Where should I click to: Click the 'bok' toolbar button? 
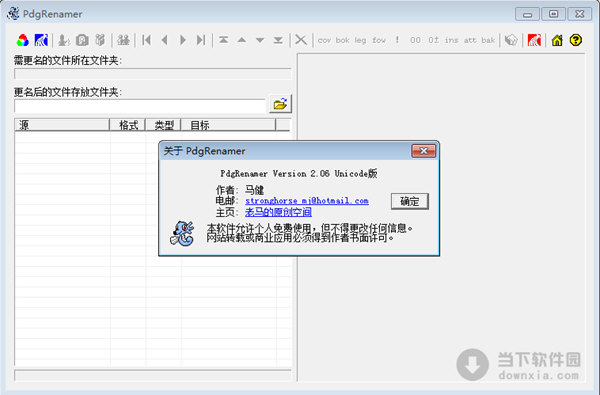(x=342, y=40)
